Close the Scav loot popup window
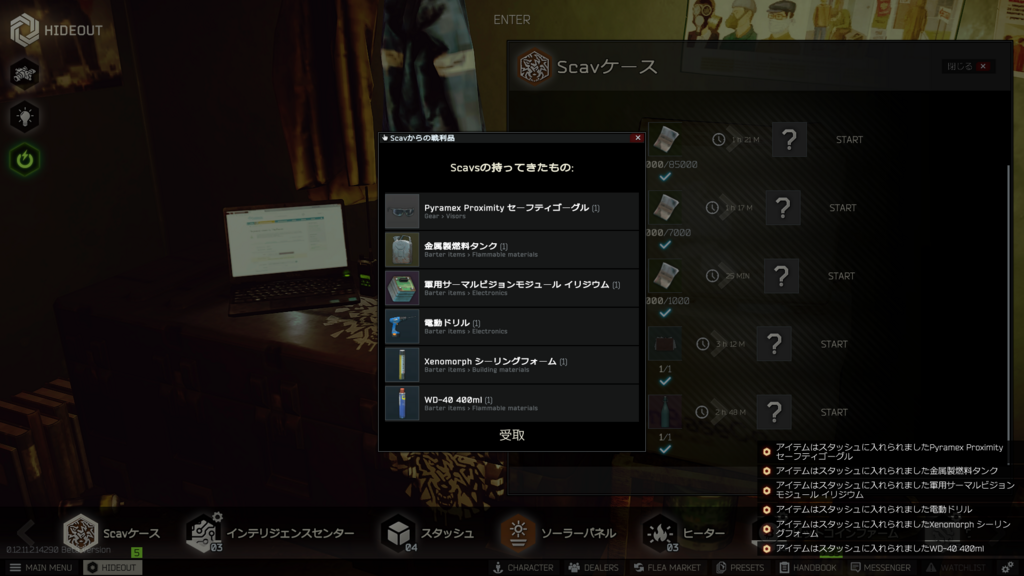 coord(638,138)
